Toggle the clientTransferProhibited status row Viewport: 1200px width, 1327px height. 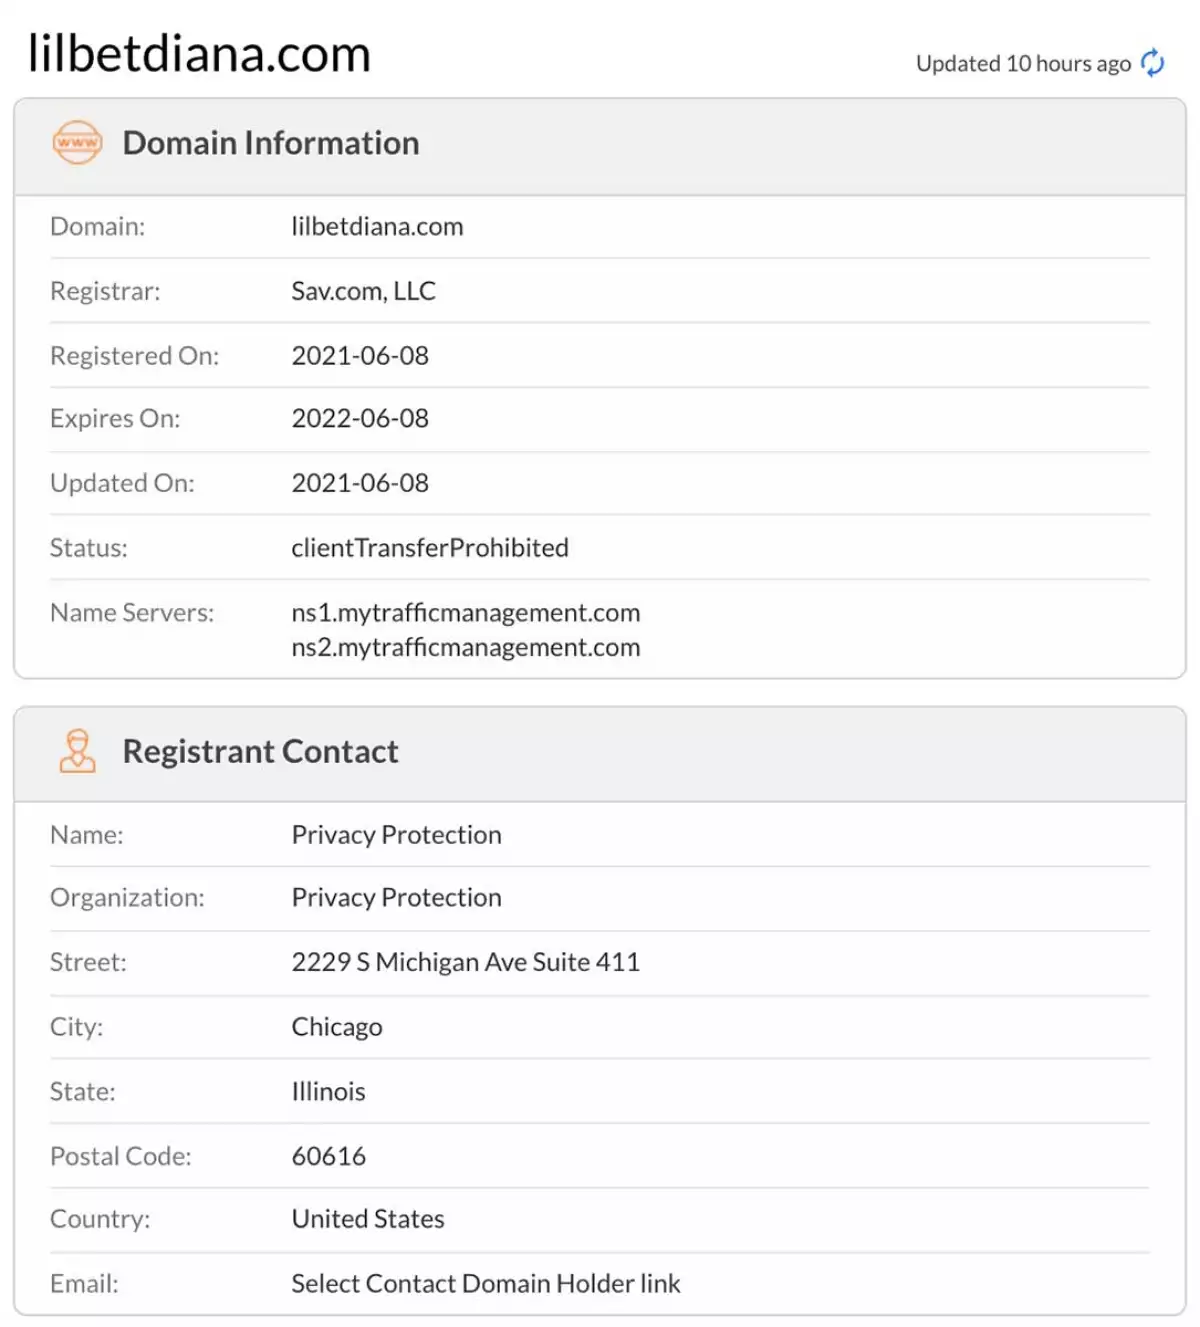(430, 547)
